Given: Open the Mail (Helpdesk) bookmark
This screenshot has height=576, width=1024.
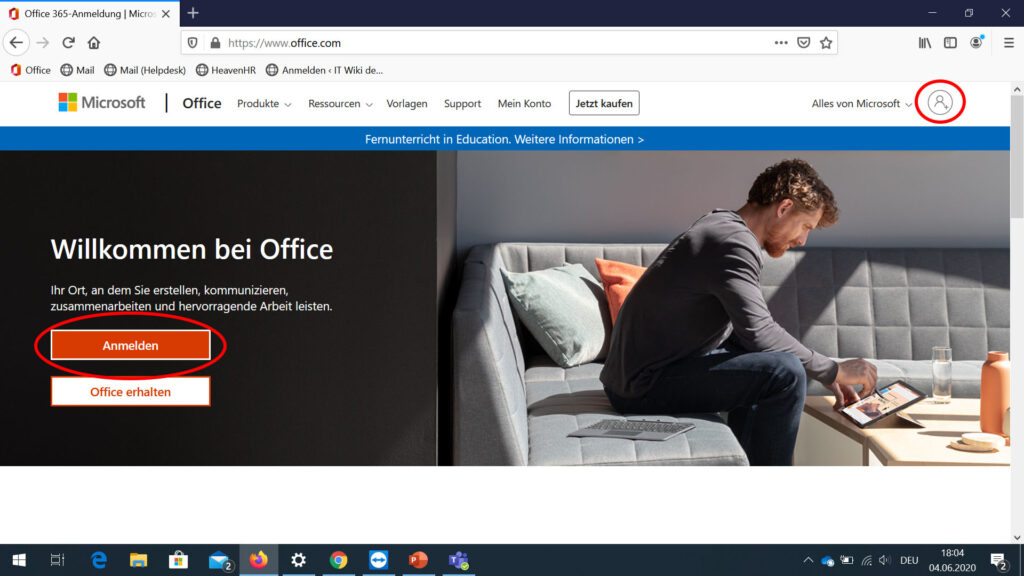Looking at the screenshot, I should pos(145,70).
